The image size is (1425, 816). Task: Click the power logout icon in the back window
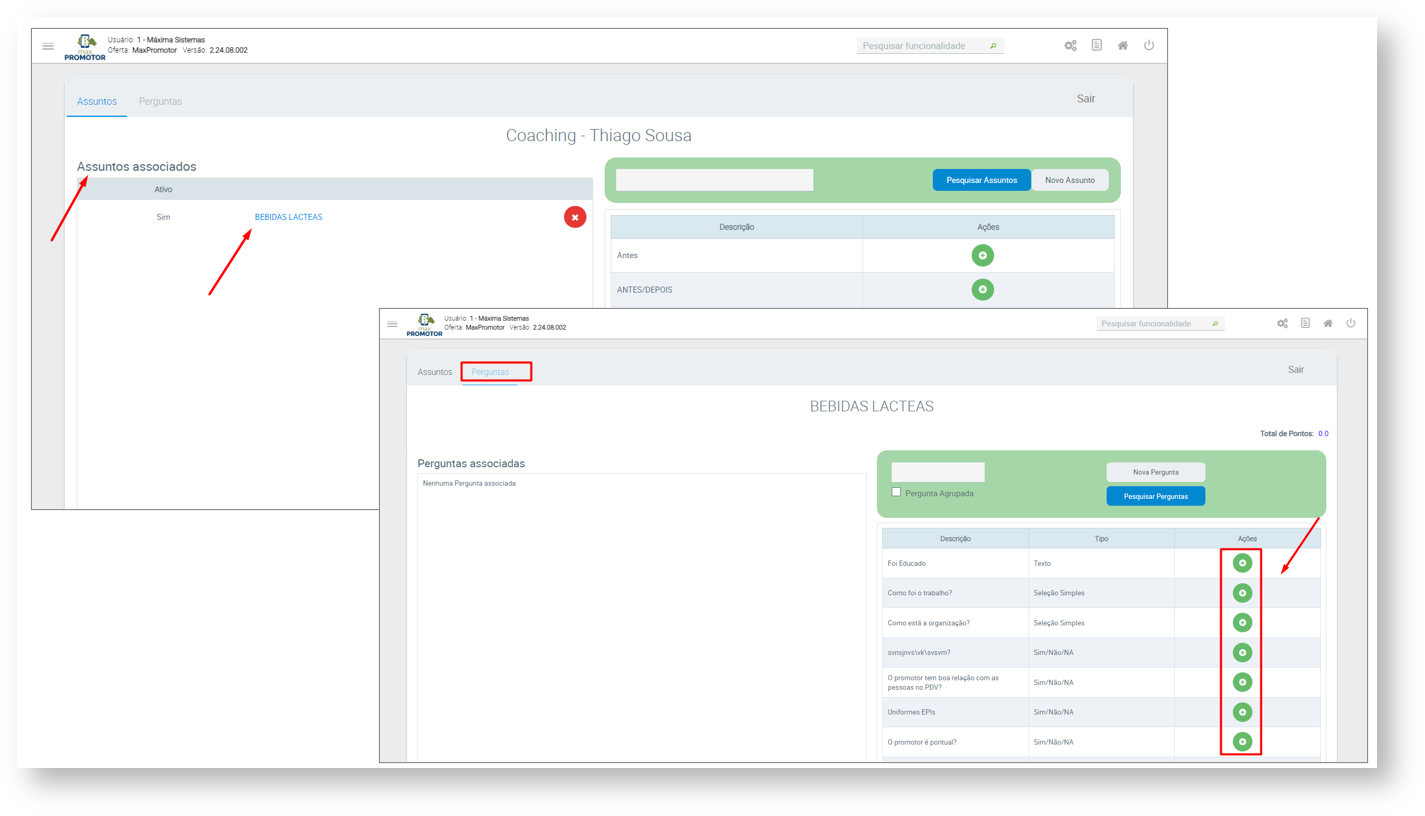[x=1149, y=46]
